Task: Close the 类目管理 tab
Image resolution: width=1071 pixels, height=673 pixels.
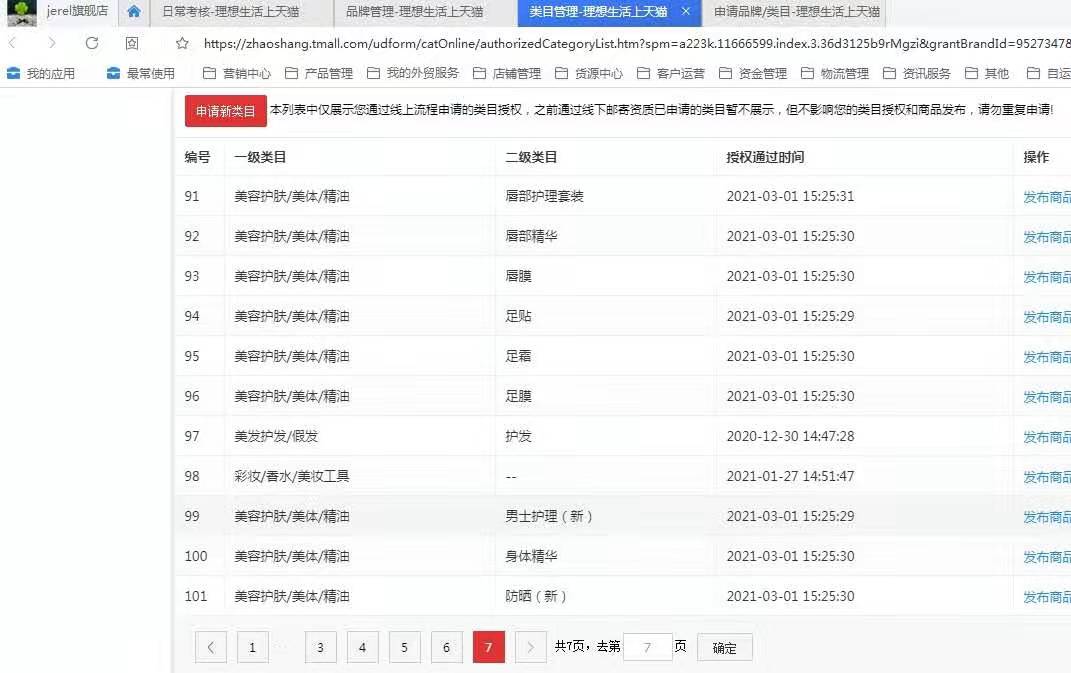Action: pyautogui.click(x=685, y=12)
